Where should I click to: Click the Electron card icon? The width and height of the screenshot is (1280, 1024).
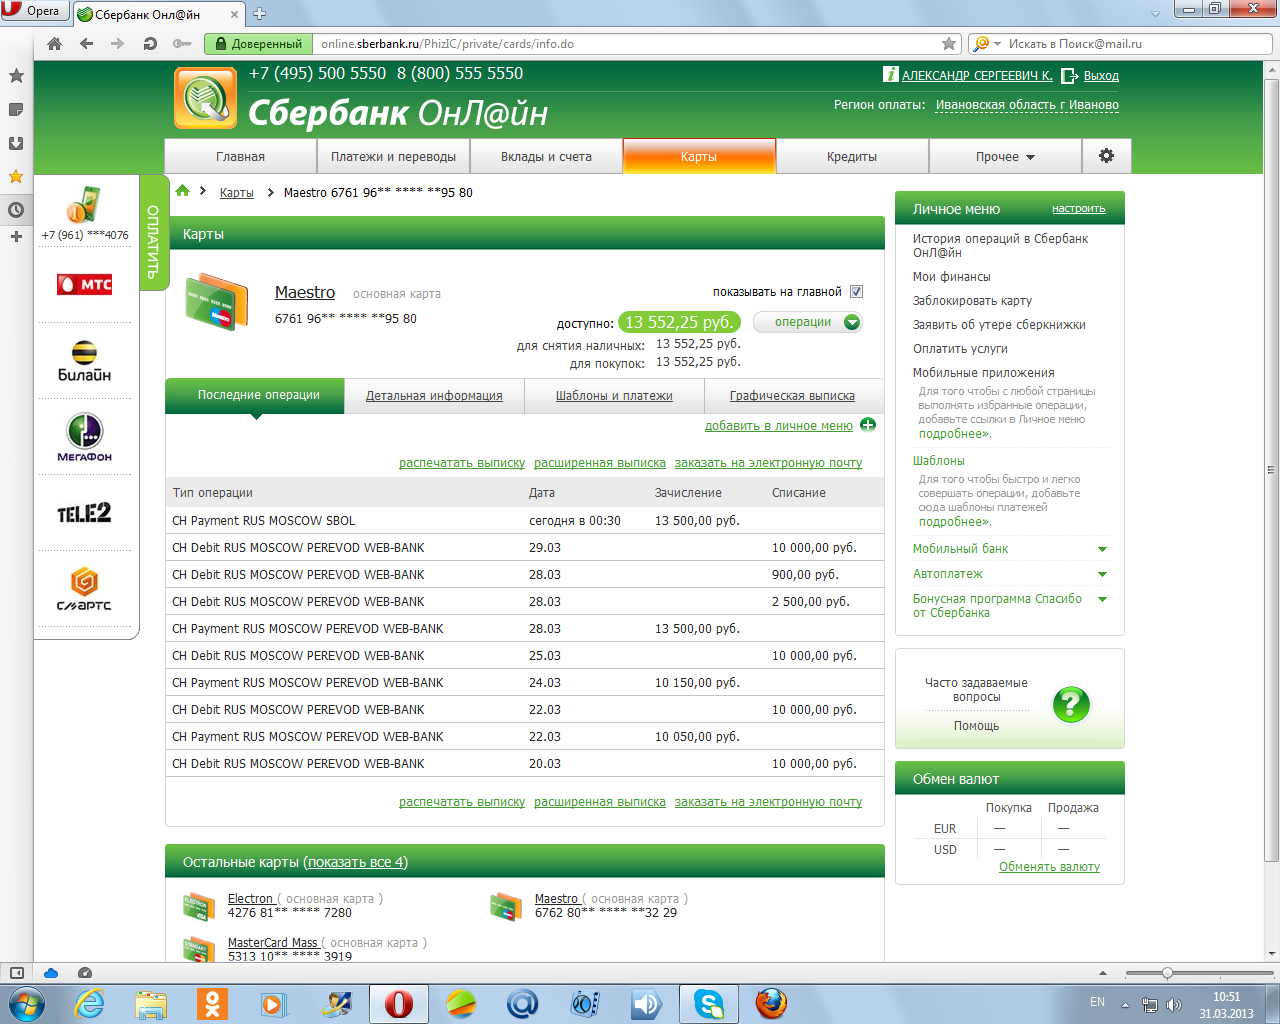point(199,906)
